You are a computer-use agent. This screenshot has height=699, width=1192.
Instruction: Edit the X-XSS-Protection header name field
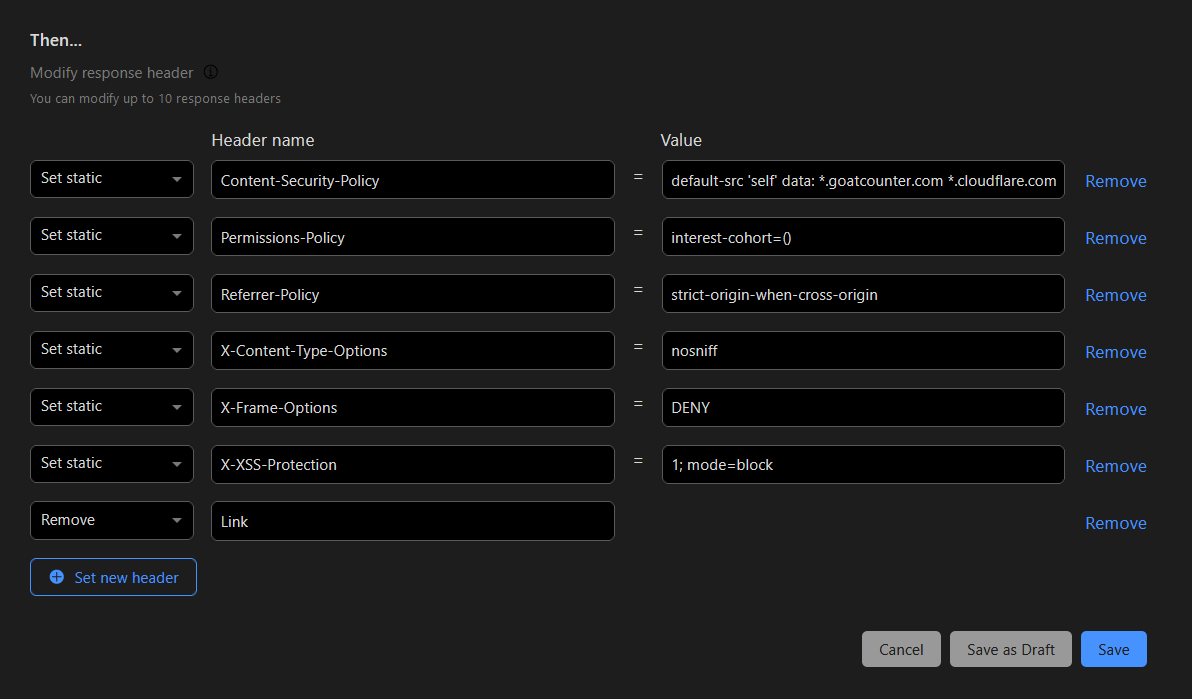413,465
